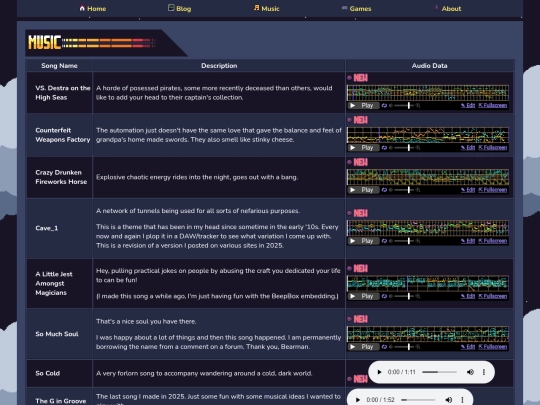The width and height of the screenshot is (540, 405).
Task: Toggle loop for Counterfeit Weapons Factory
Action: pyautogui.click(x=384, y=148)
